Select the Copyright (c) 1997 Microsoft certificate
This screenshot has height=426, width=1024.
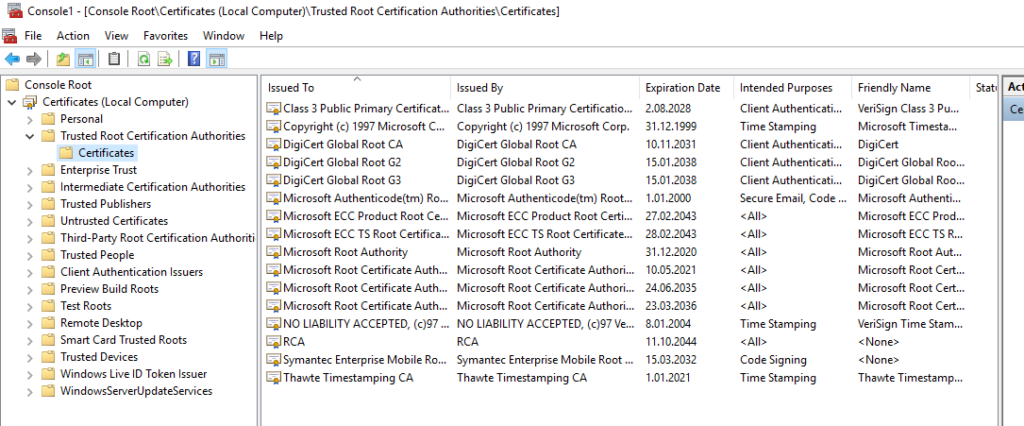click(x=364, y=126)
